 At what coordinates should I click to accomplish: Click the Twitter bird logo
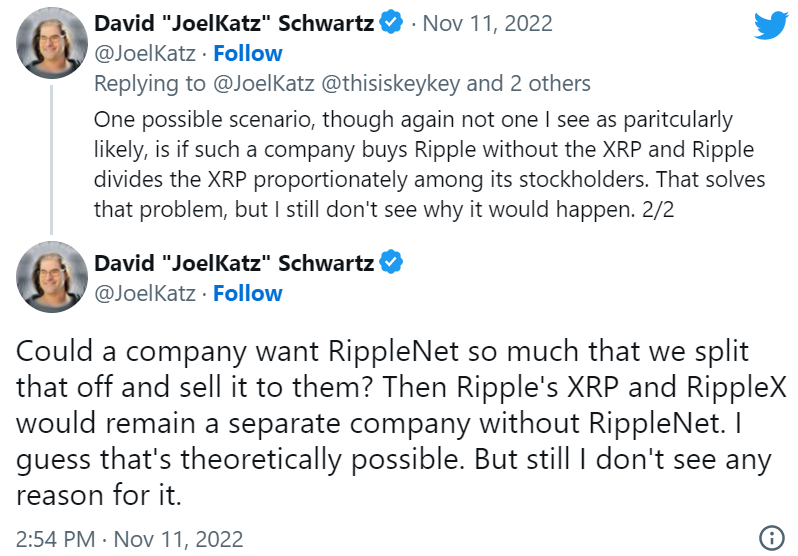[x=771, y=25]
